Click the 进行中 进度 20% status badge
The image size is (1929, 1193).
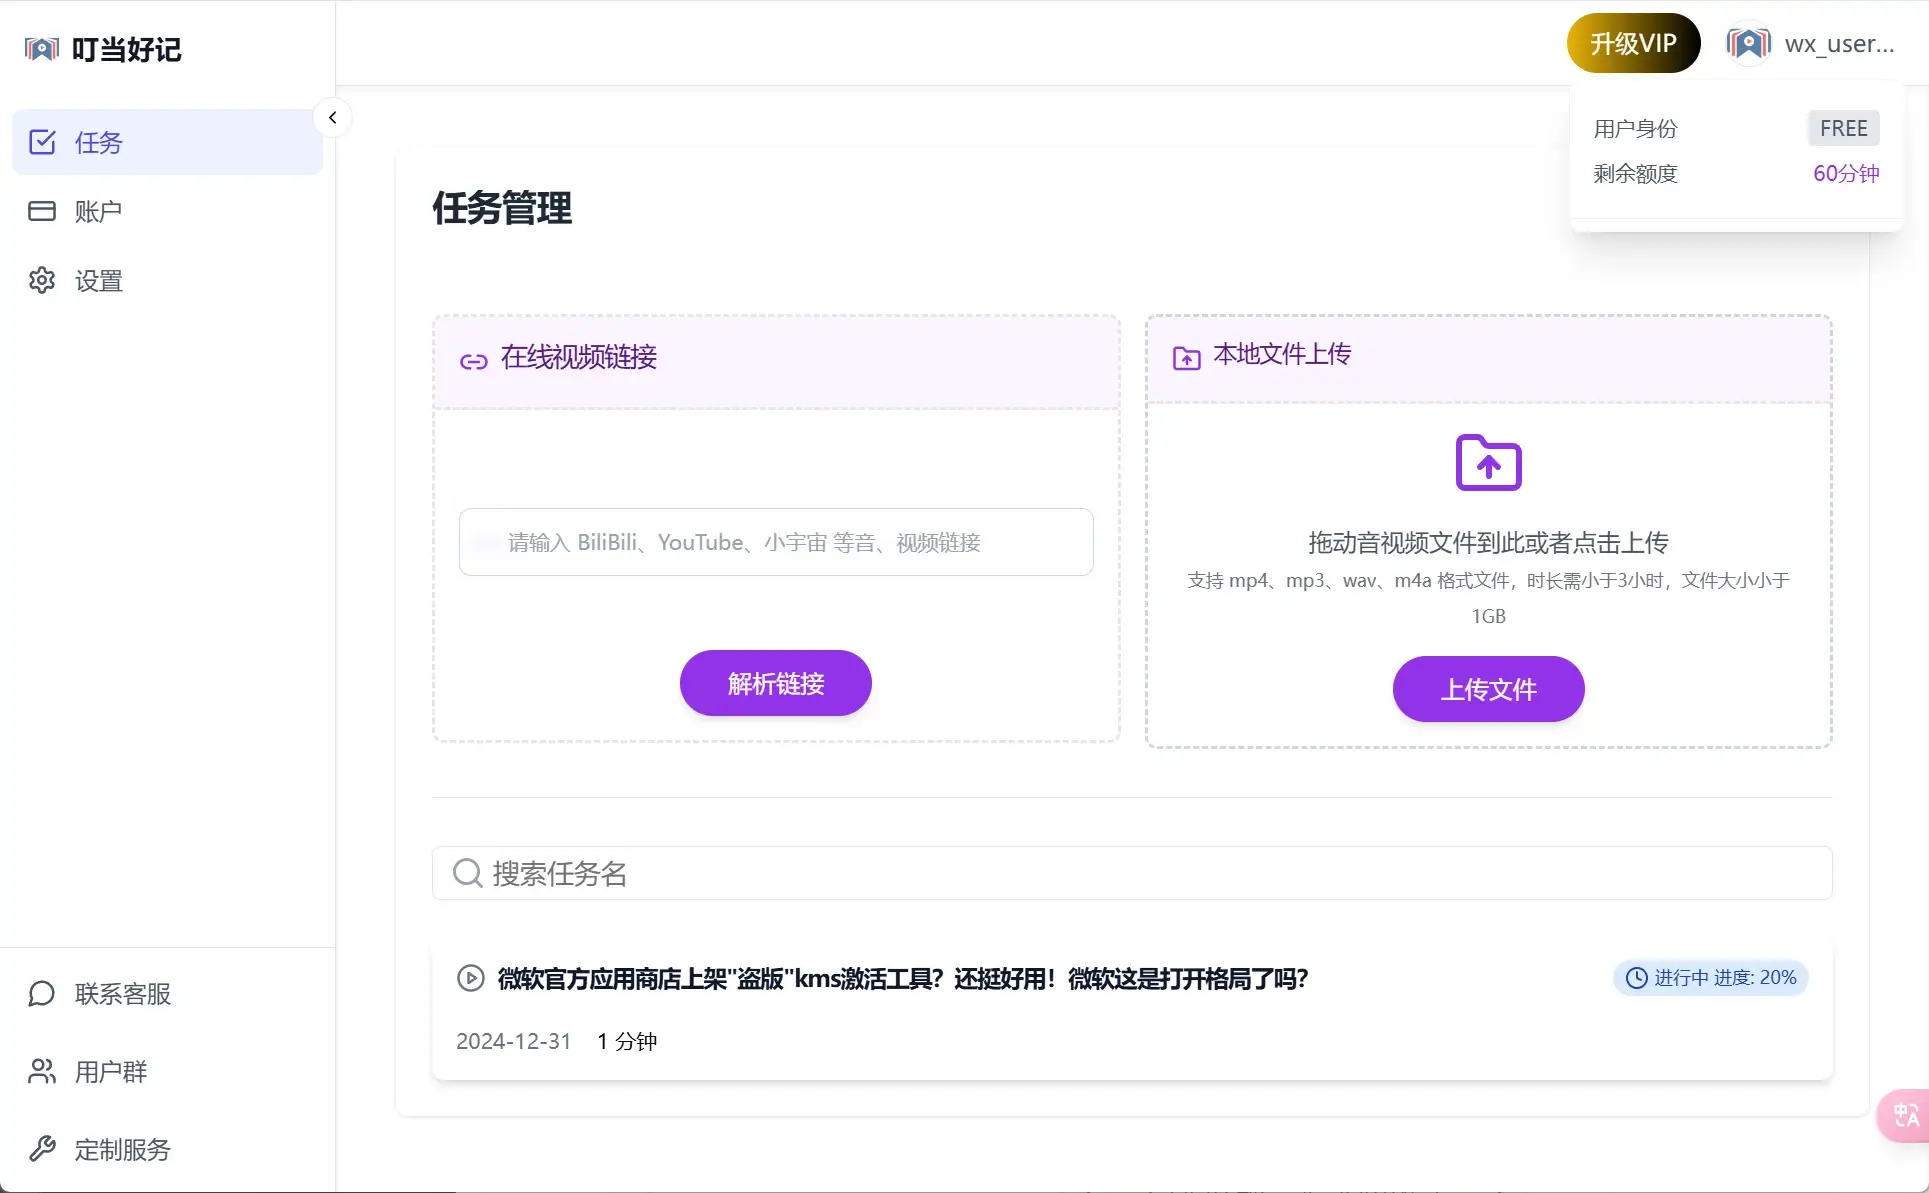[1710, 977]
